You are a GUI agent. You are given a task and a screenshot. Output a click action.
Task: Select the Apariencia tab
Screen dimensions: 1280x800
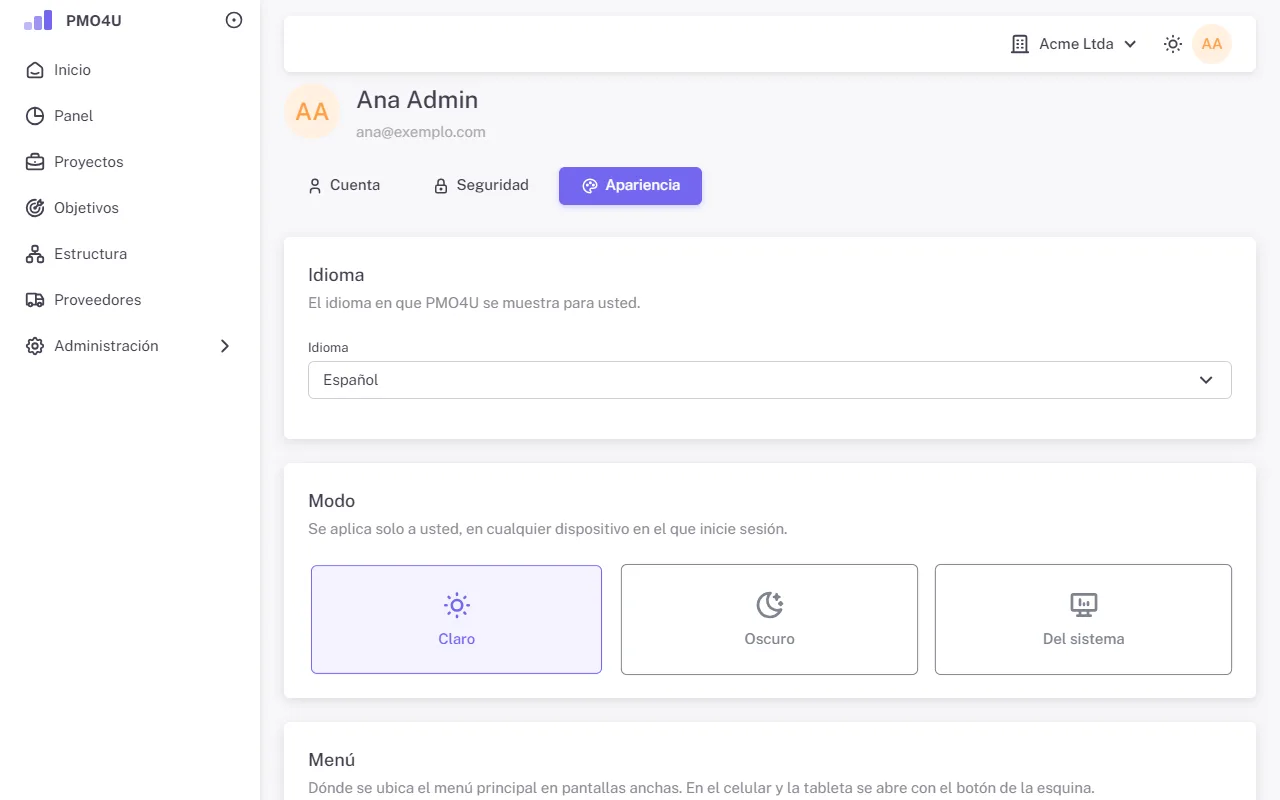(630, 185)
